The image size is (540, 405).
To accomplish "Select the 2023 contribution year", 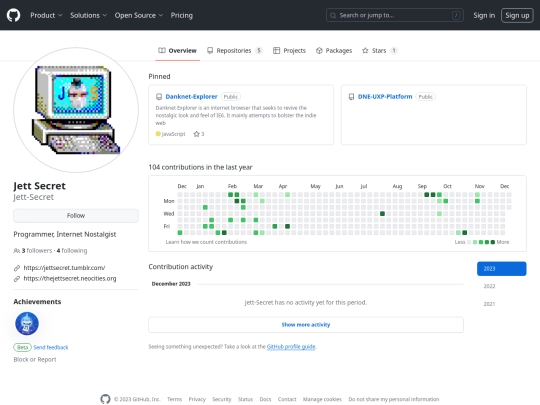I will tap(501, 269).
